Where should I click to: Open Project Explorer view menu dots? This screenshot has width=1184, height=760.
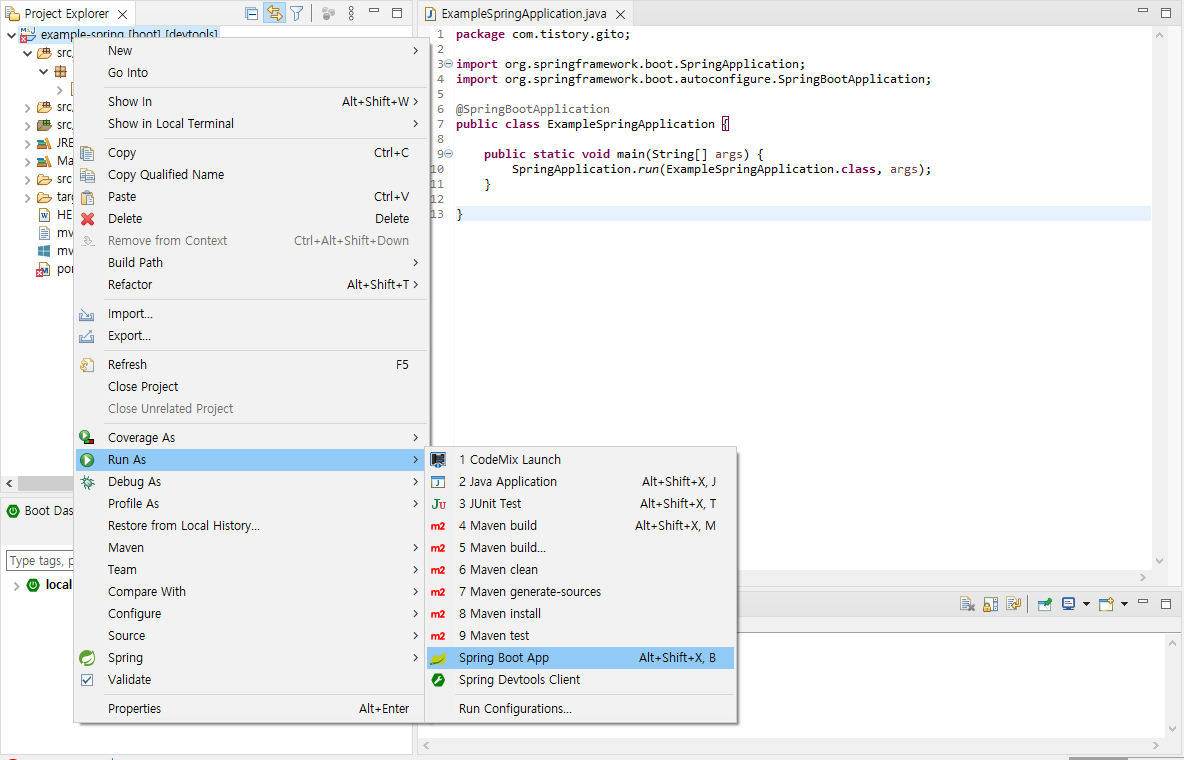(x=351, y=14)
